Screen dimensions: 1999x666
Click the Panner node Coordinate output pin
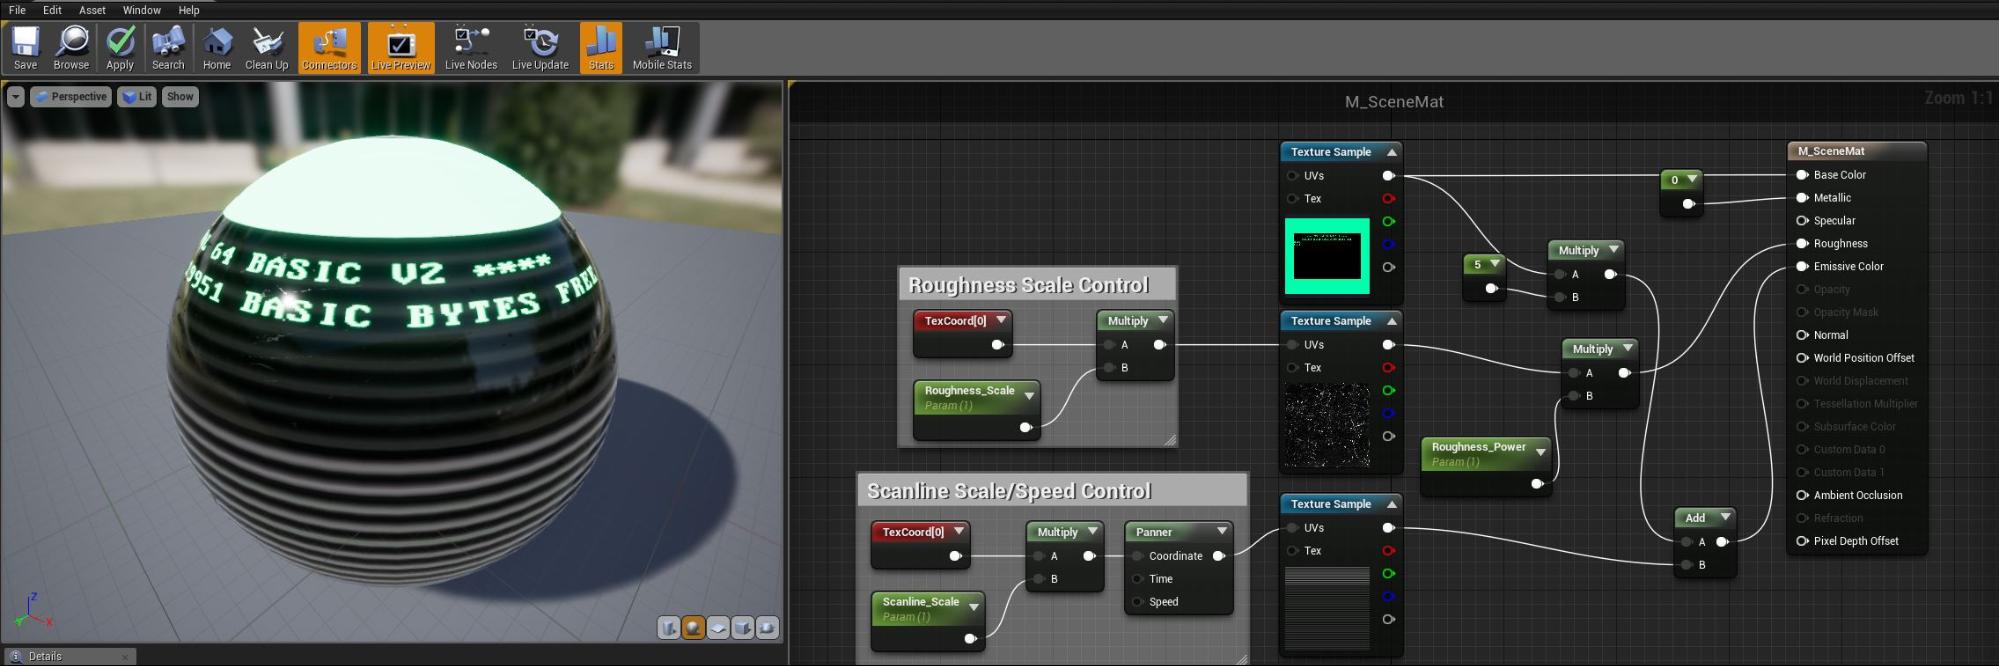click(x=1219, y=556)
